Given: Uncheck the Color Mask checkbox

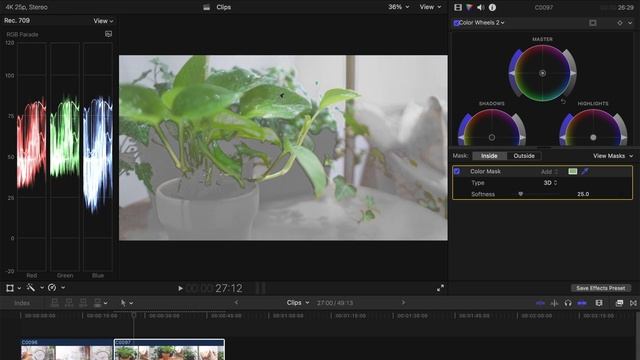Looking at the screenshot, I should tap(457, 171).
